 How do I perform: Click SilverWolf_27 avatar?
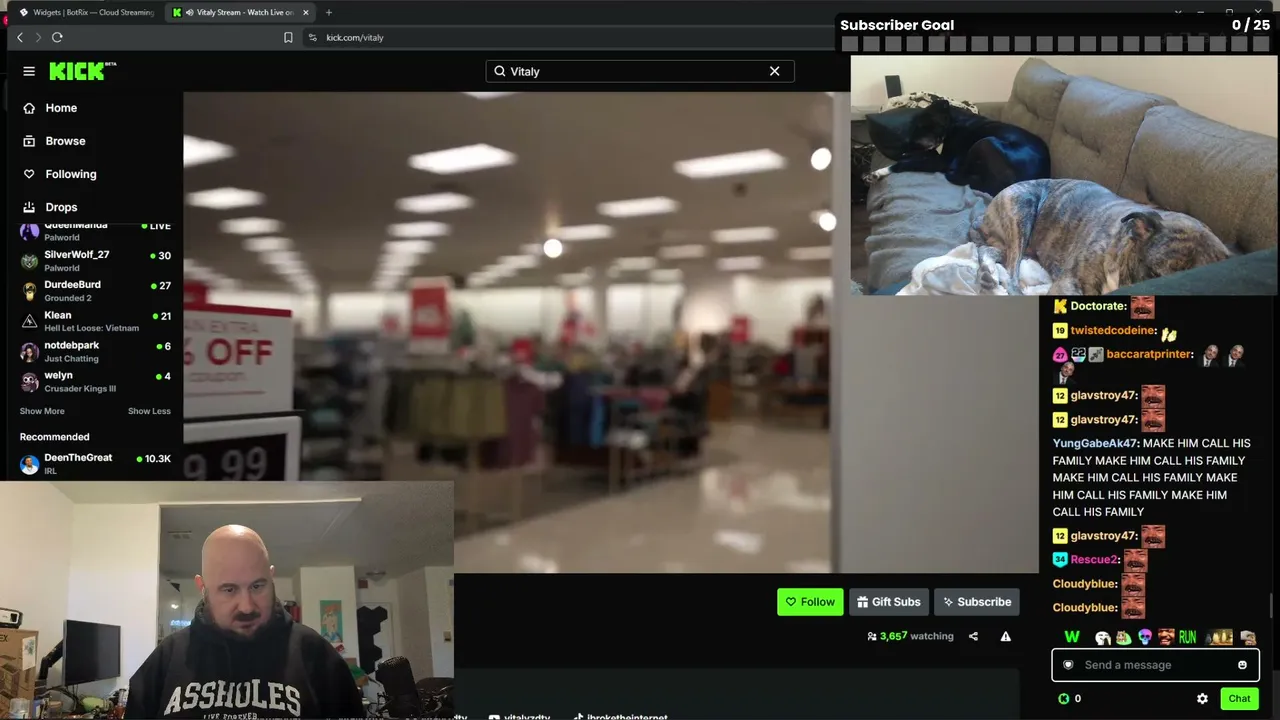pos(29,261)
